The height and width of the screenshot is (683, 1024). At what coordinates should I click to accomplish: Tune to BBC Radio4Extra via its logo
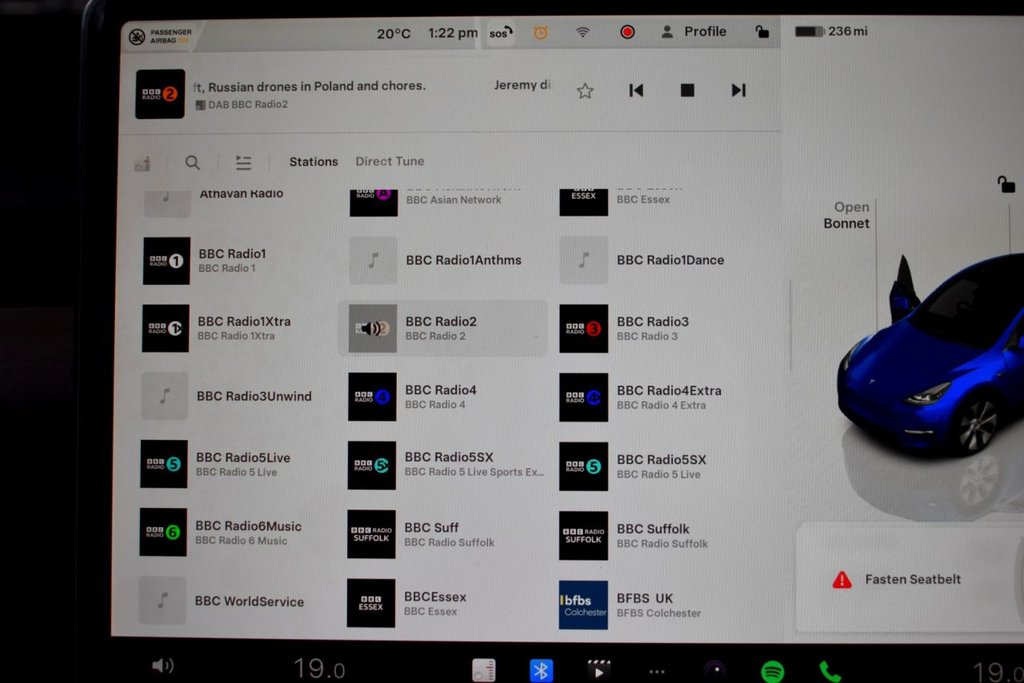tap(583, 398)
